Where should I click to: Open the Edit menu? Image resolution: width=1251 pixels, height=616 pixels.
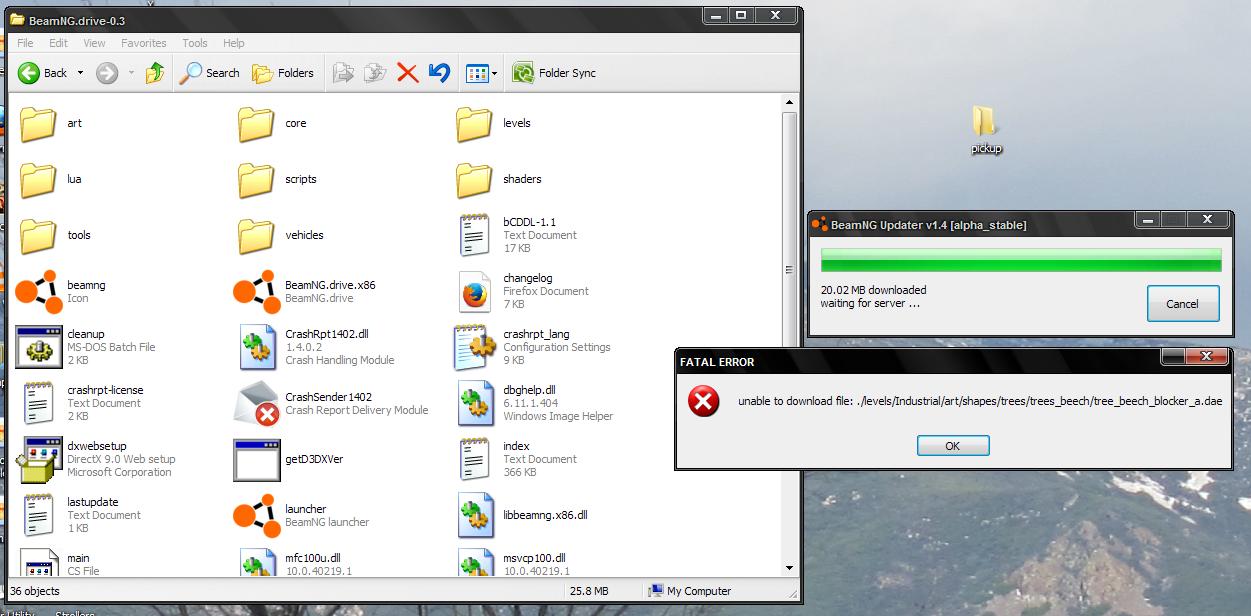(59, 43)
